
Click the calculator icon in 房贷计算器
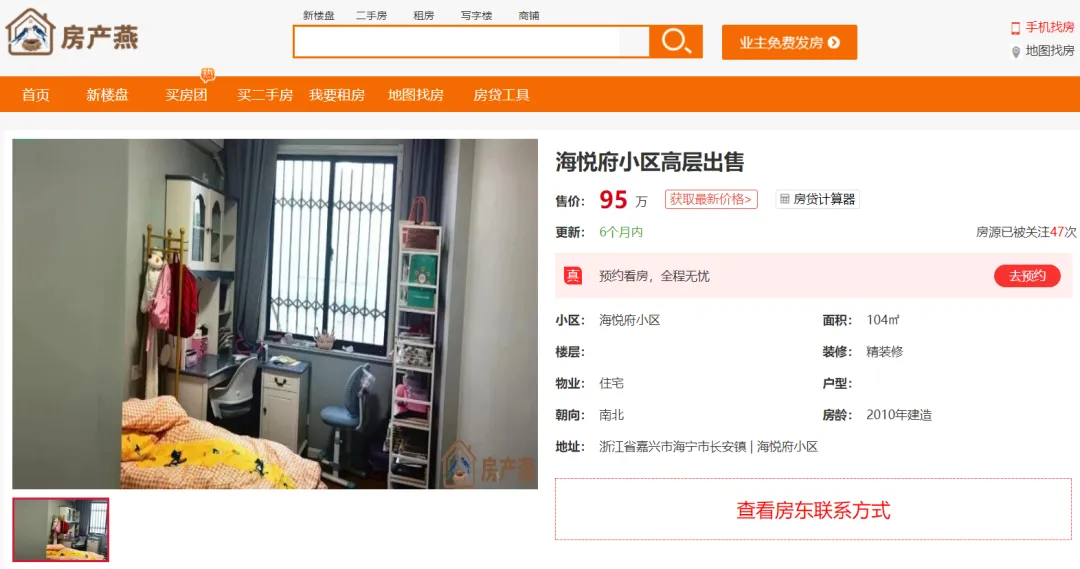[x=784, y=199]
